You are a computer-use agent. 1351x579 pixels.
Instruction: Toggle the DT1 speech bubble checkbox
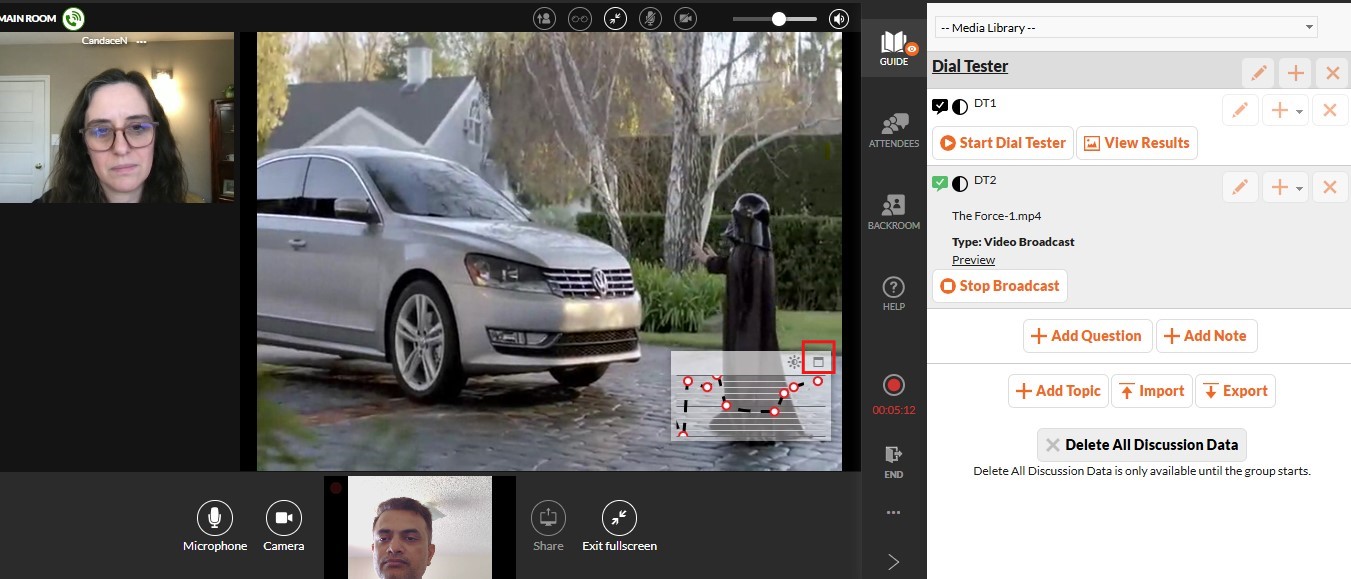coord(940,105)
